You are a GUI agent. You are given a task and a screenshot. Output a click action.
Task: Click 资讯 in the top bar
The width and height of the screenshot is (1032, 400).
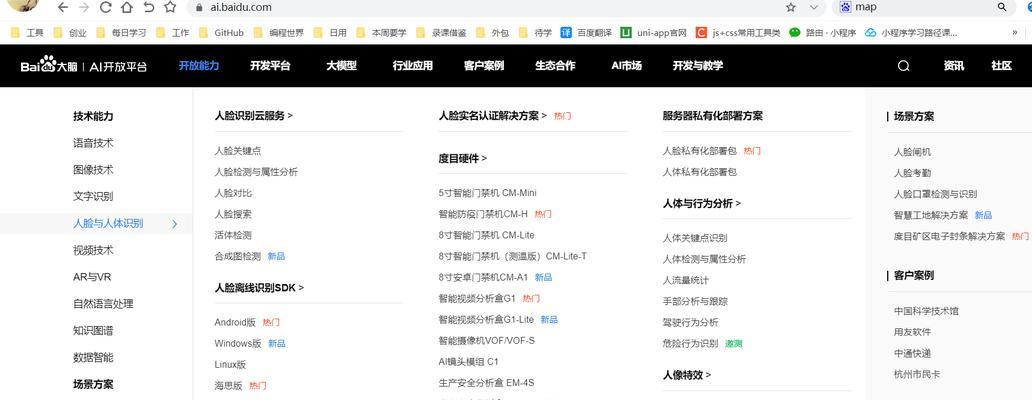pyautogui.click(x=954, y=66)
